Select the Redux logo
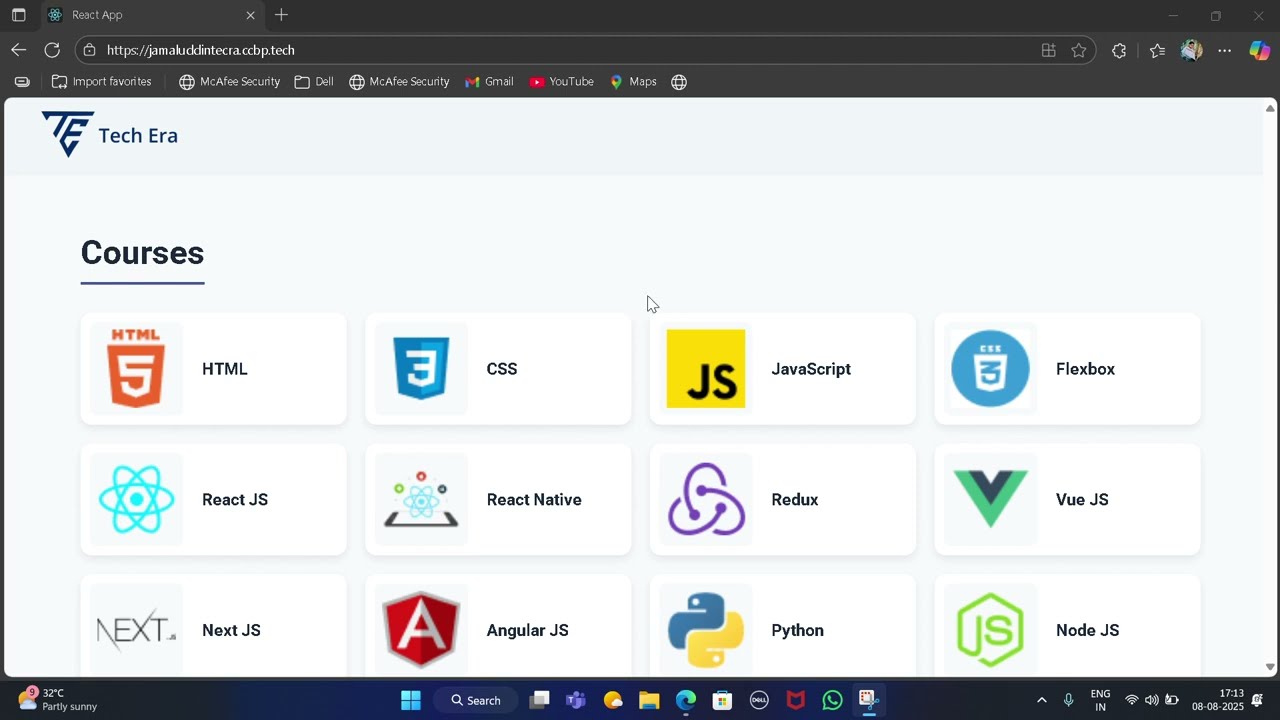The width and height of the screenshot is (1280, 720). (x=706, y=499)
